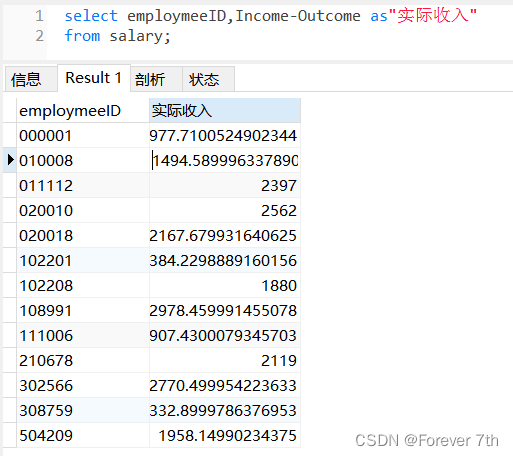Click the employmeeID column header
Viewport: 513px width, 456px height.
[83, 110]
